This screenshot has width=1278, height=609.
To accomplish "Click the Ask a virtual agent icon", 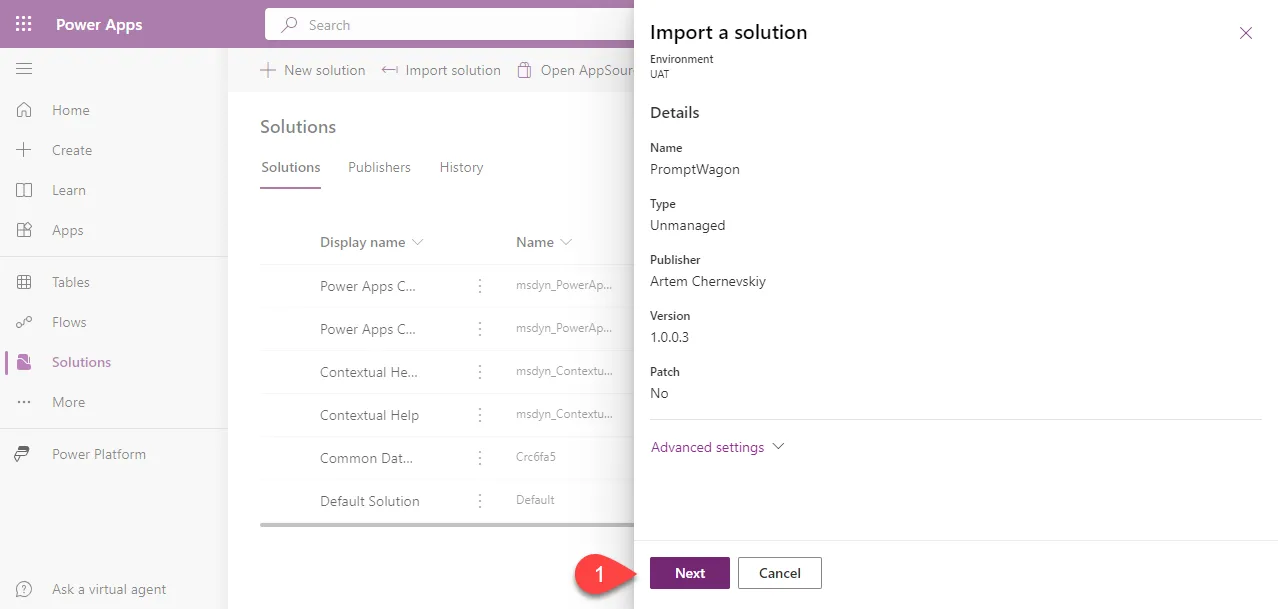I will [24, 589].
